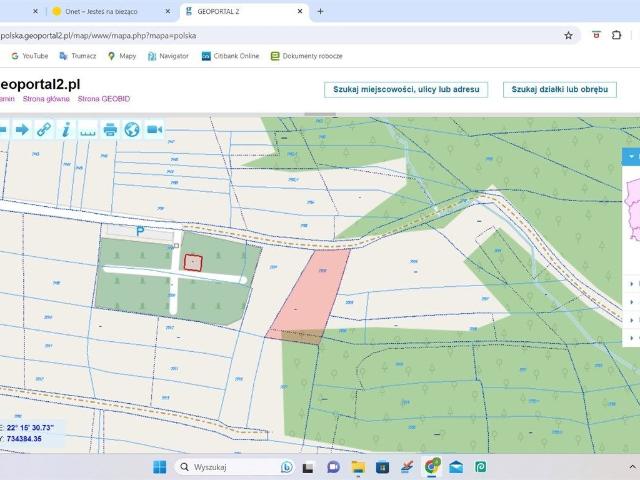Screen dimensions: 640x480
Task: Click the grey splitter handle above the map
Action: point(320,114)
